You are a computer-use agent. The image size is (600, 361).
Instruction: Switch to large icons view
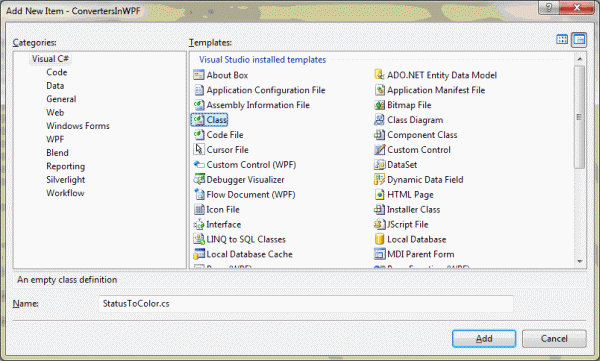[x=562, y=39]
